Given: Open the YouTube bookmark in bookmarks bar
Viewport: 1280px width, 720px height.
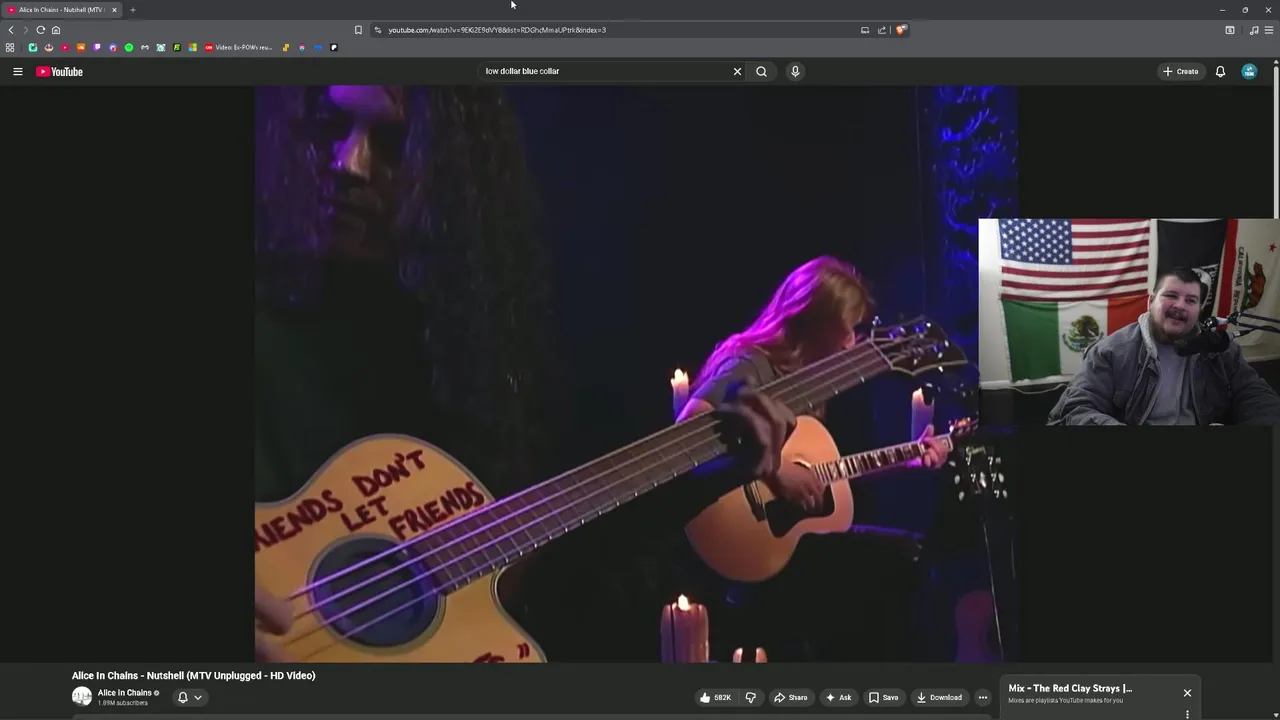Looking at the screenshot, I should pyautogui.click(x=65, y=47).
